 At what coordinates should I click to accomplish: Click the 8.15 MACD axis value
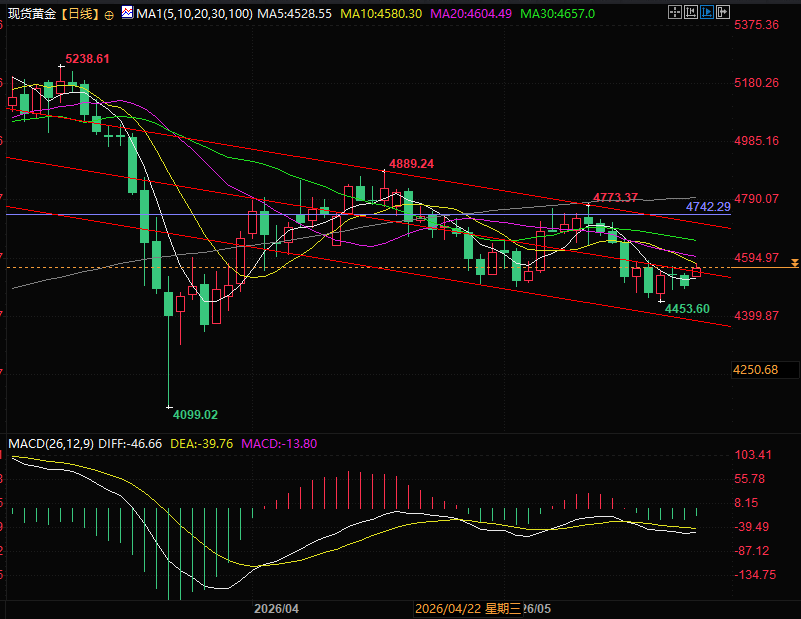pos(746,503)
